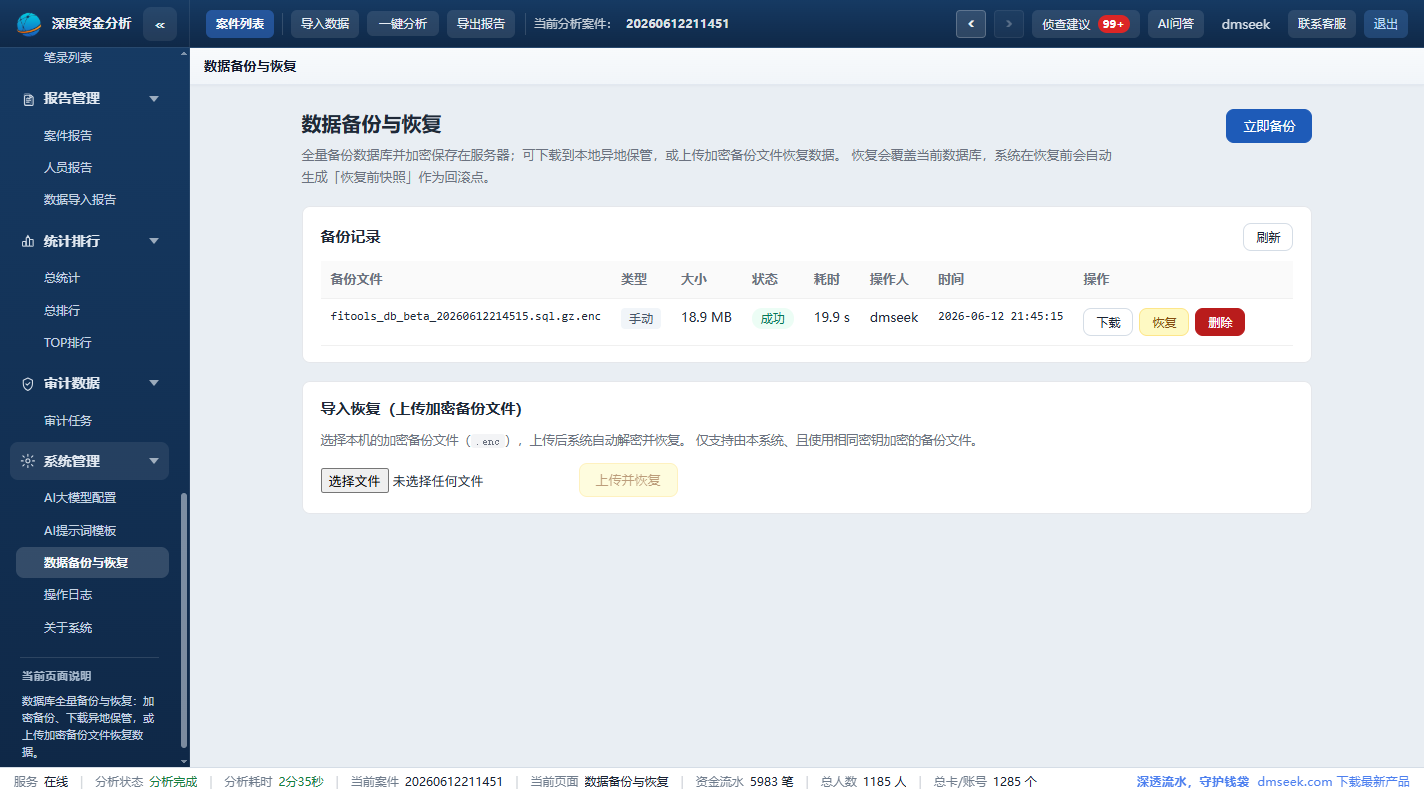Viewport: 1424px width, 795px height.
Task: Collapse sidebar with double-chevron icon
Action: [x=160, y=24]
